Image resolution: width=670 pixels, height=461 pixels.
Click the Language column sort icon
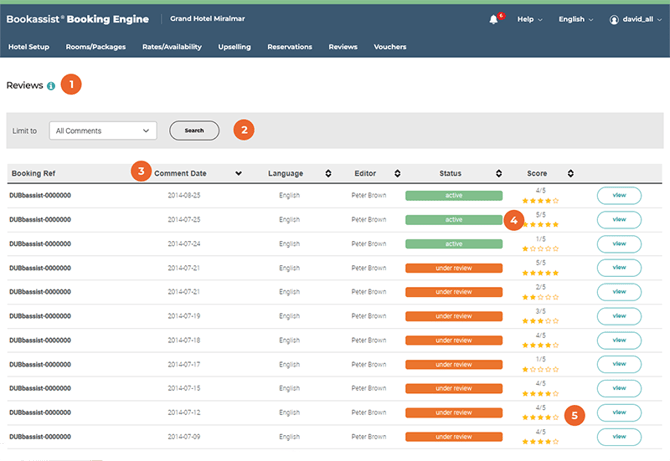pyautogui.click(x=328, y=173)
